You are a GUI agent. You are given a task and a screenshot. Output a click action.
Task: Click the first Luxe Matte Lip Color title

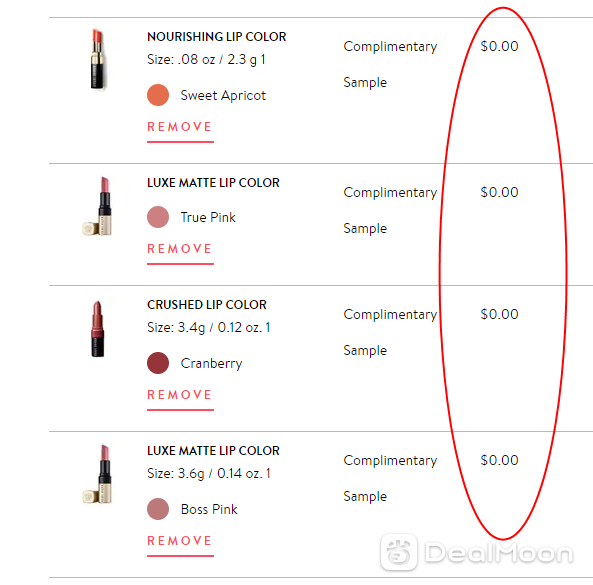coord(213,183)
